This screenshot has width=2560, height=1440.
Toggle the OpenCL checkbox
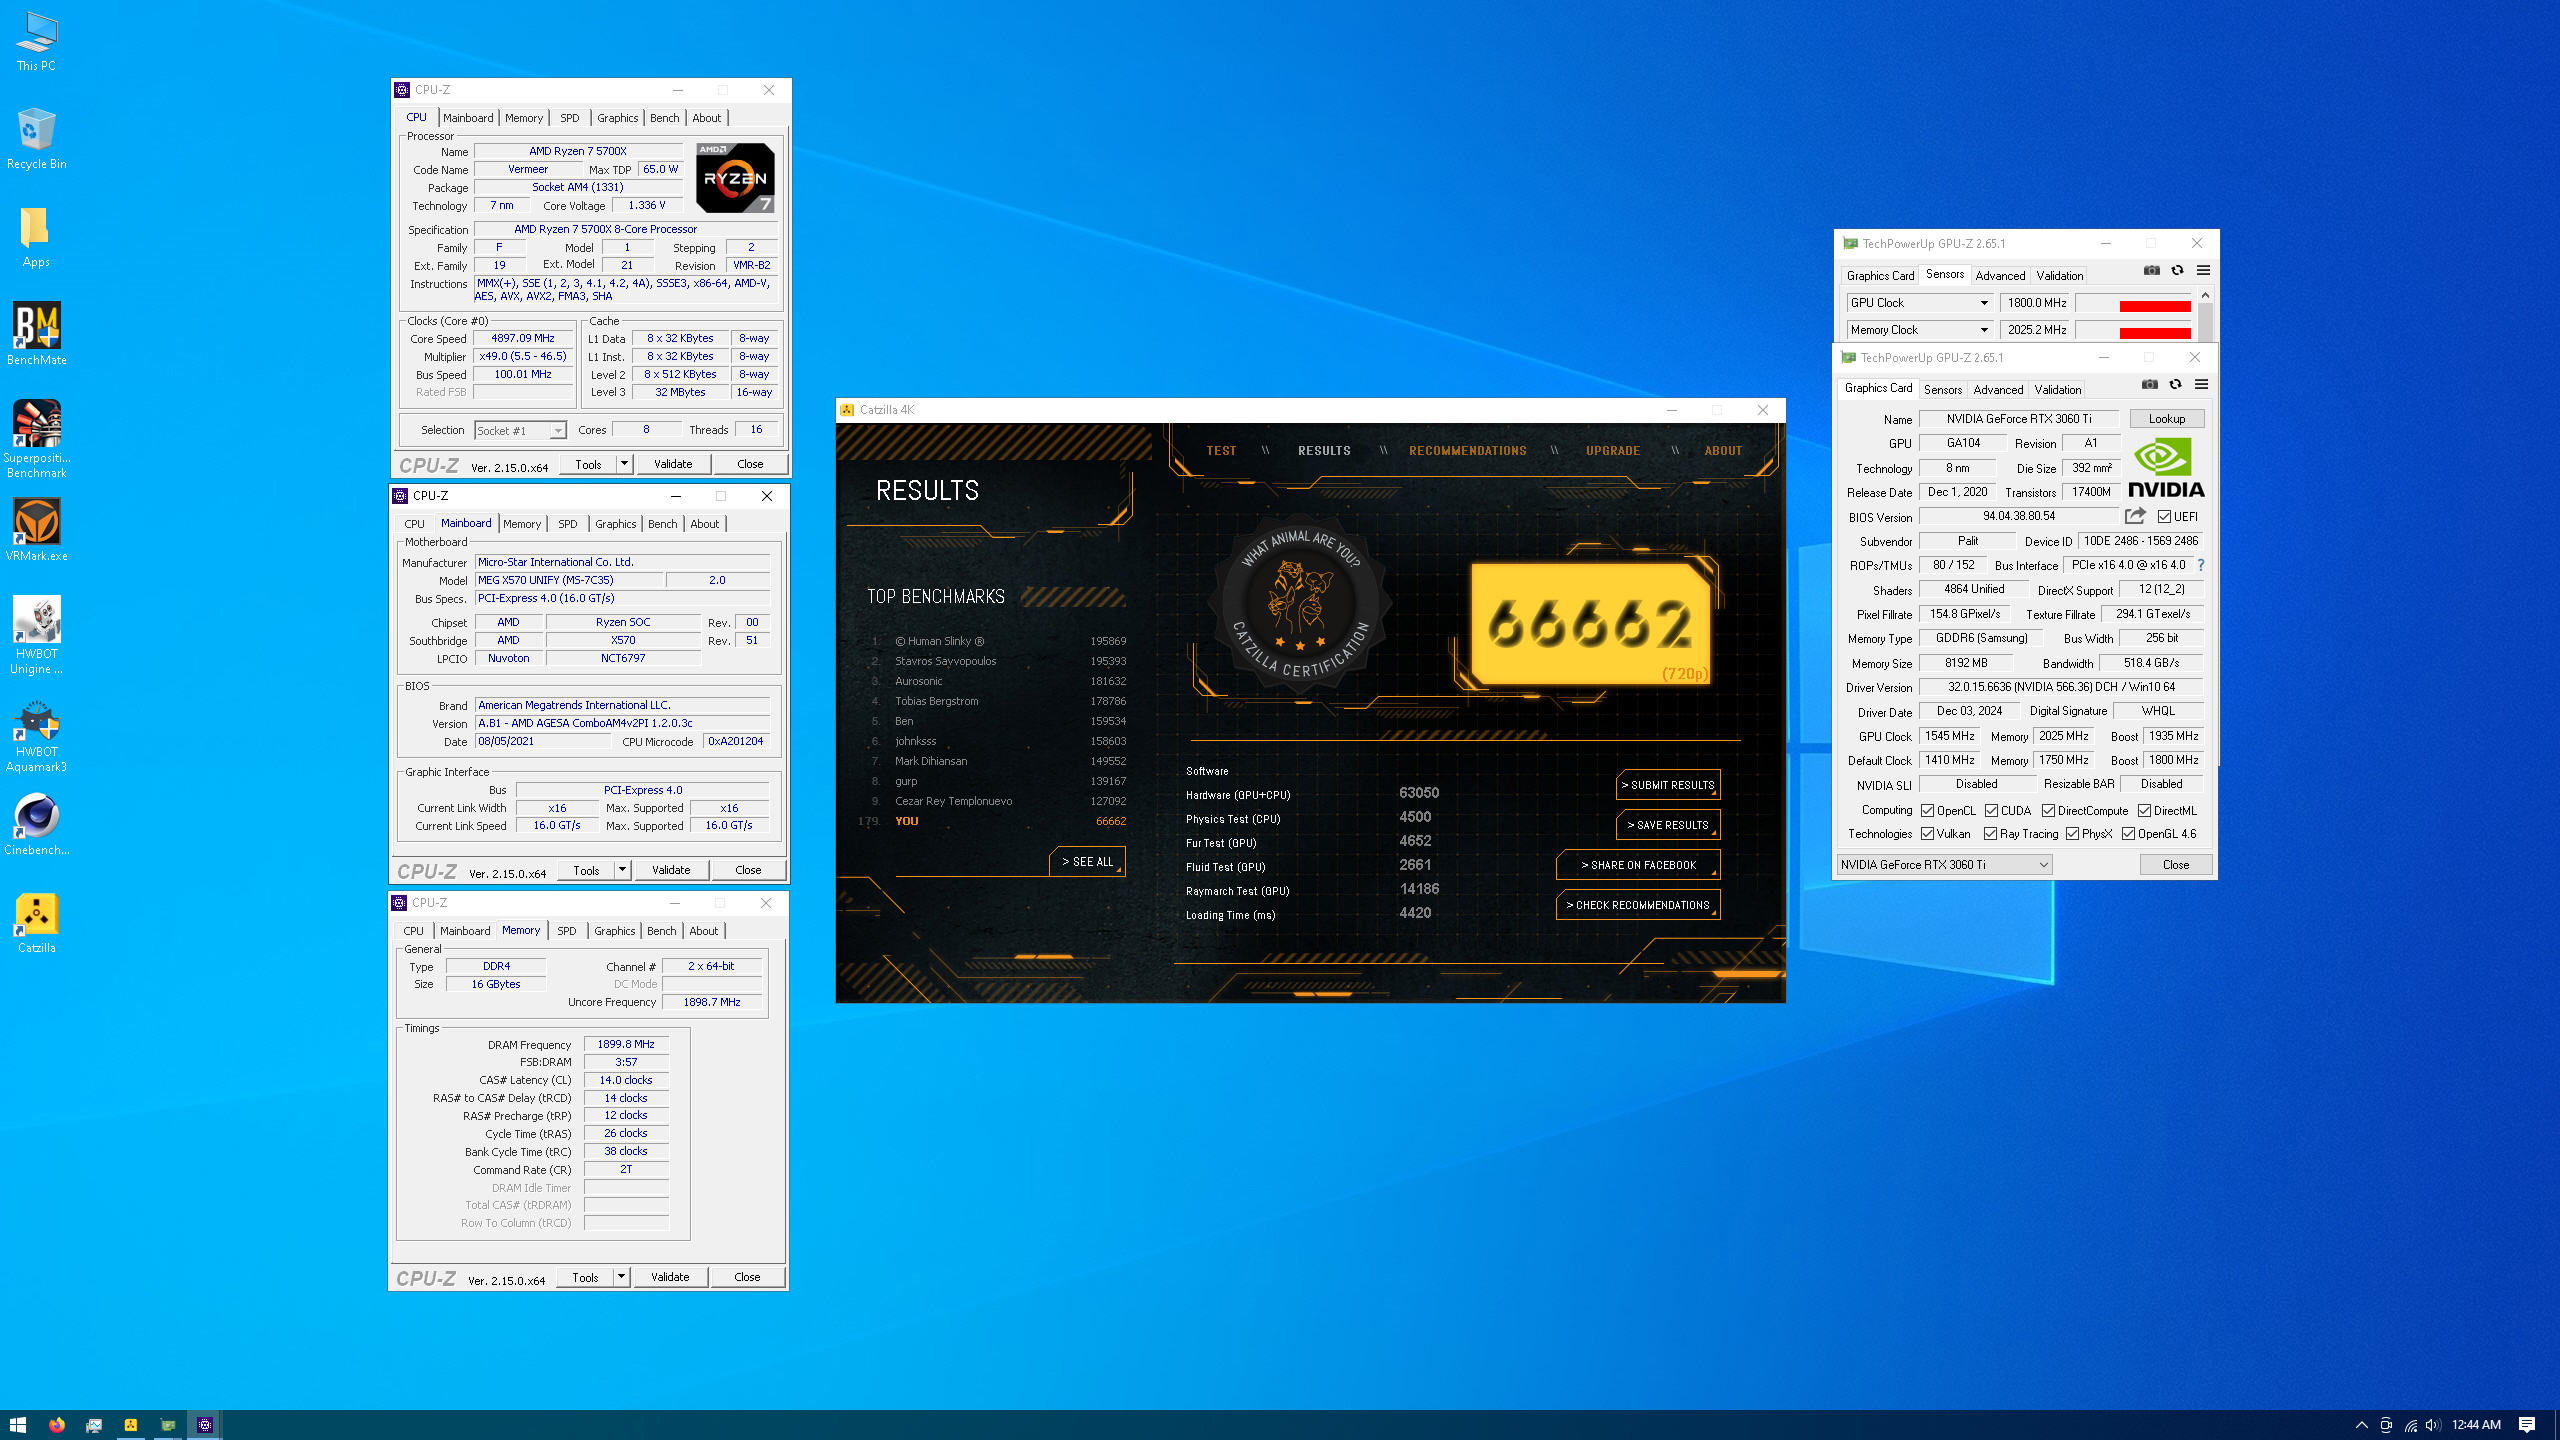pyautogui.click(x=1928, y=811)
